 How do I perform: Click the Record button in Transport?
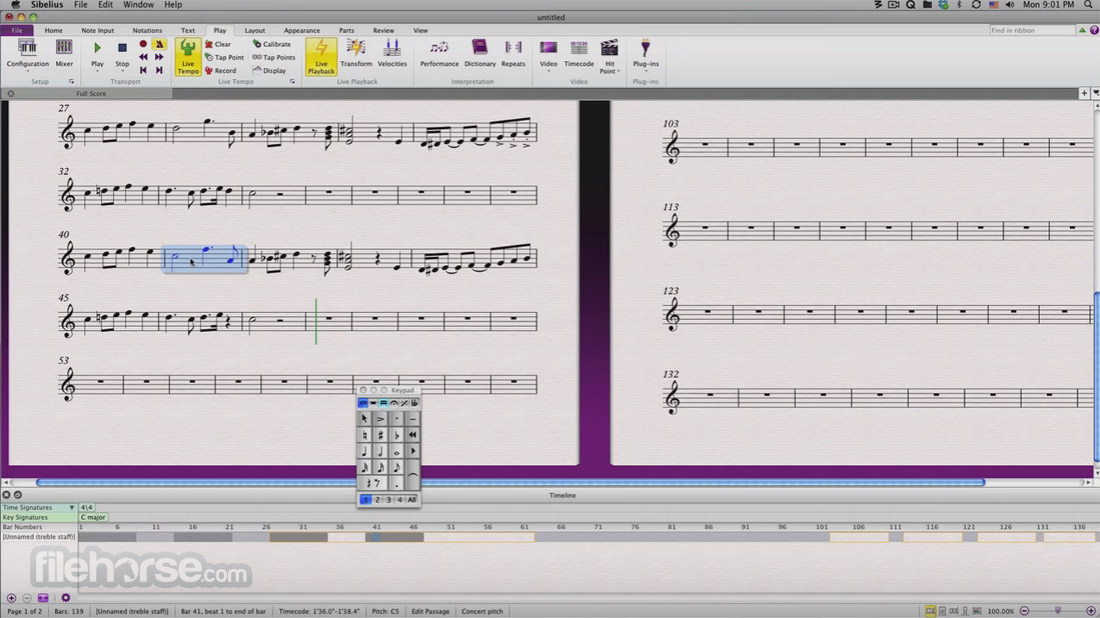pyautogui.click(x=143, y=44)
